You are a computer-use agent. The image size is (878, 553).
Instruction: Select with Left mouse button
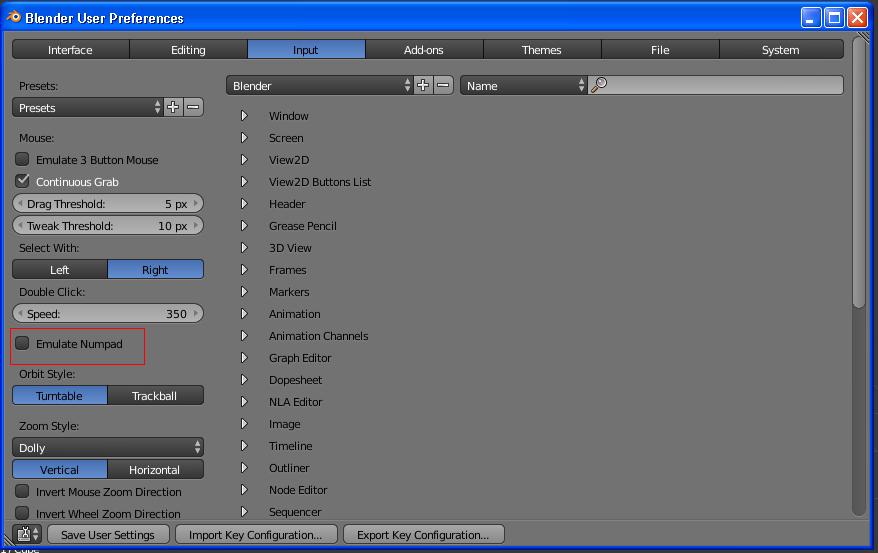[x=60, y=269]
